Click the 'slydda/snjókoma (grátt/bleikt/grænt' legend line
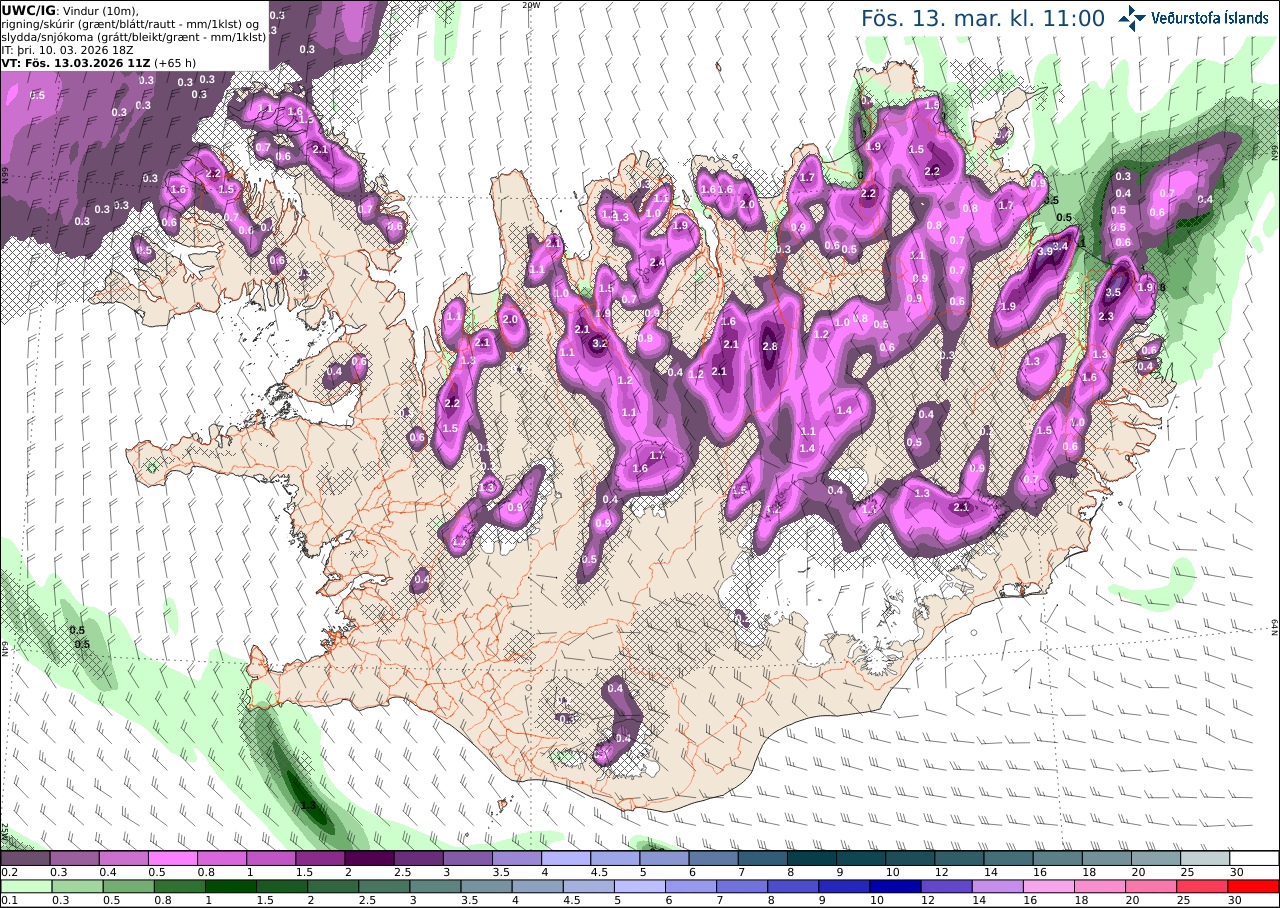The width and height of the screenshot is (1280, 908). click(134, 36)
